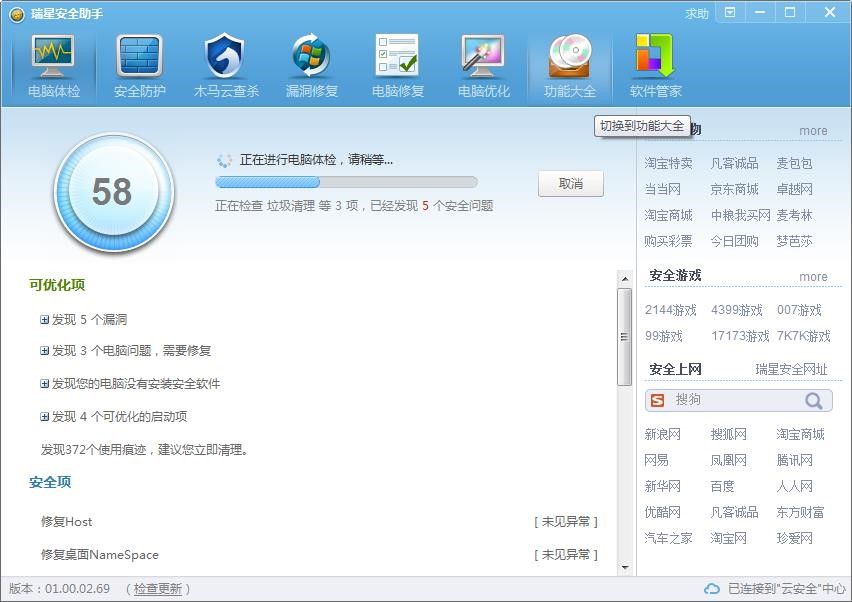Open the 京东商城 link
852x602 pixels.
[734, 190]
